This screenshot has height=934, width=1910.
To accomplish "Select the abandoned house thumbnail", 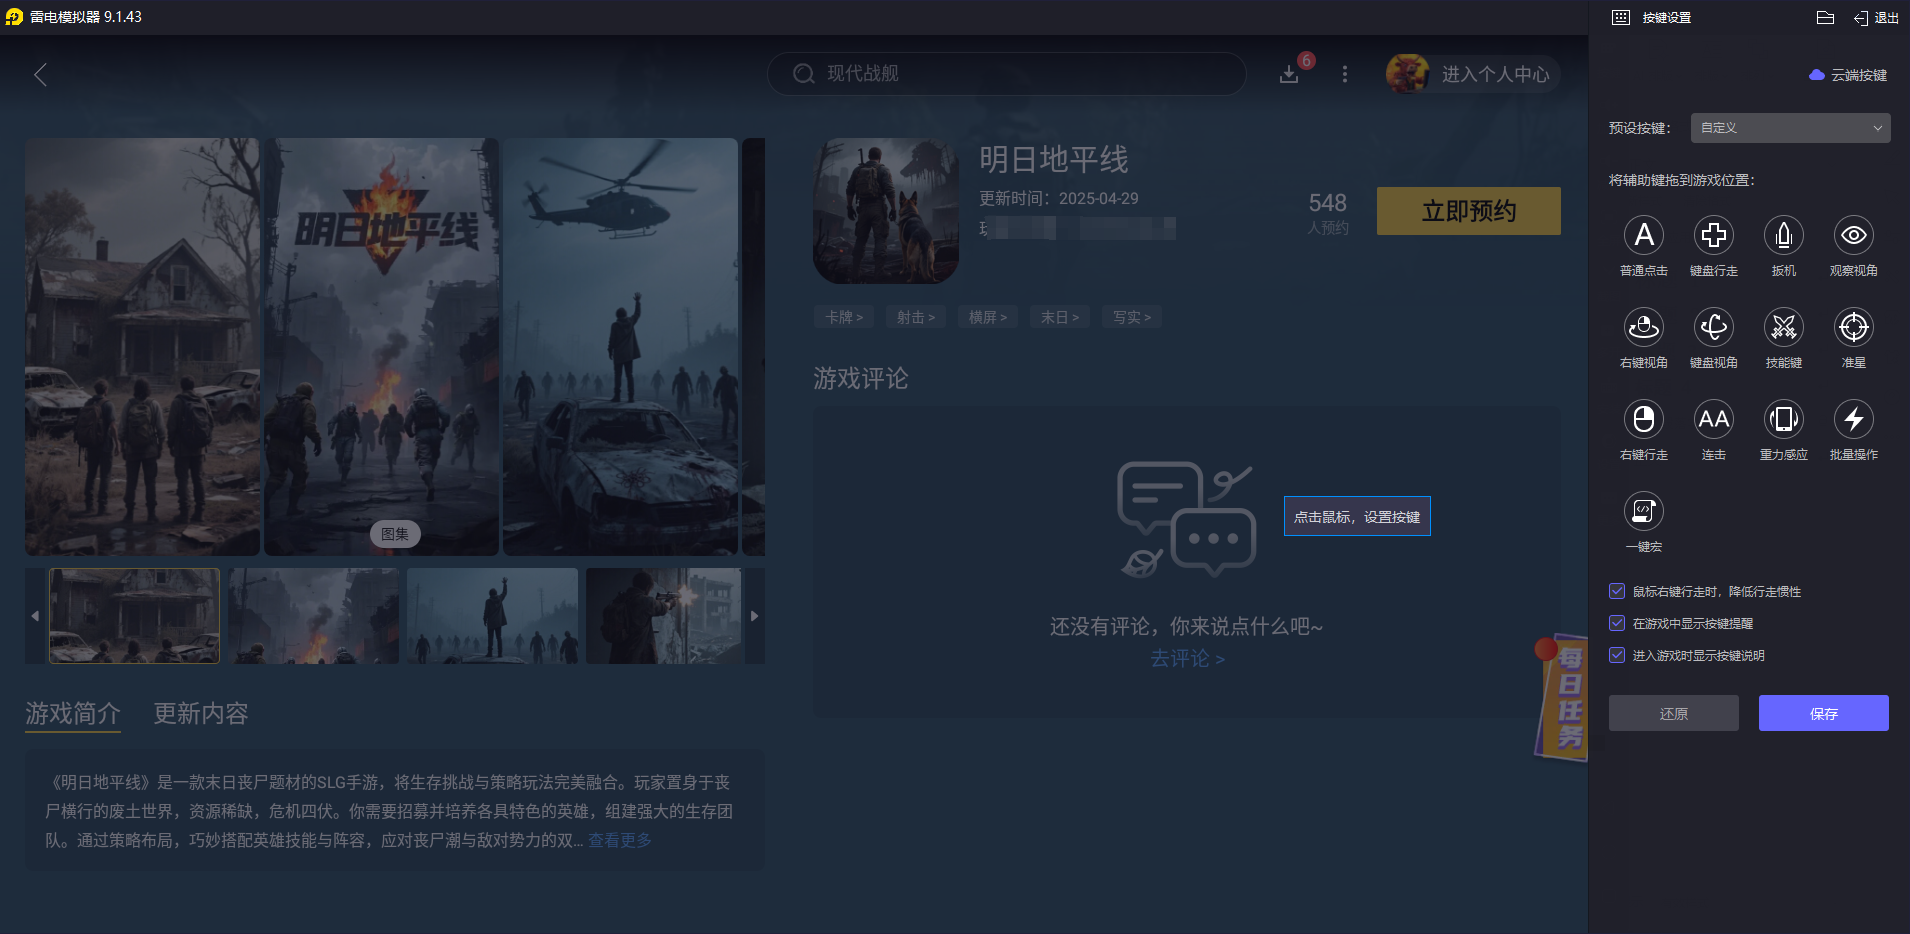I will 134,616.
